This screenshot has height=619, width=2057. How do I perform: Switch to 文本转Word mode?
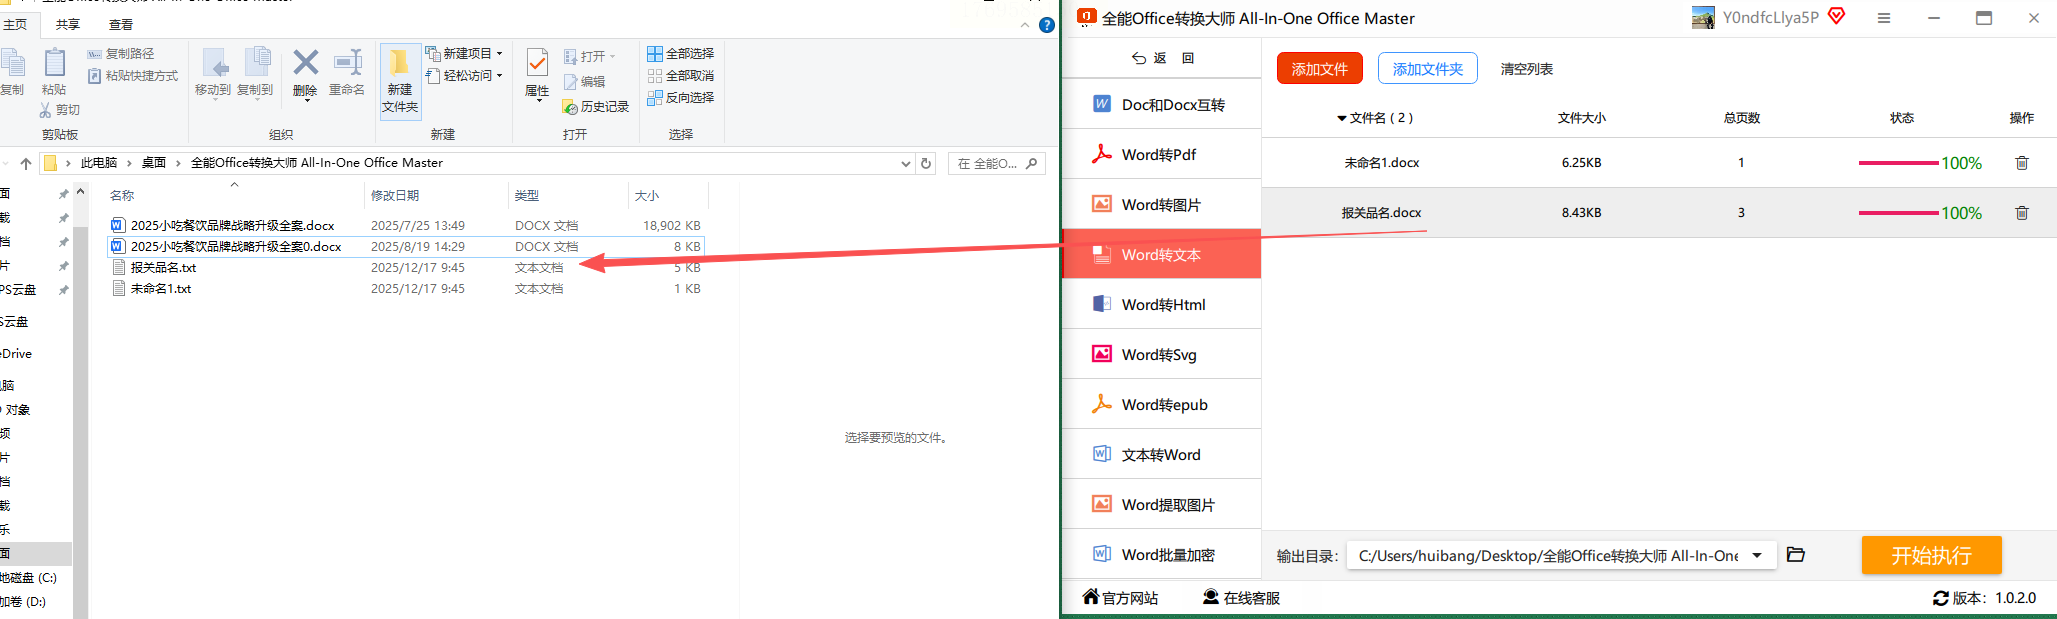point(1160,454)
